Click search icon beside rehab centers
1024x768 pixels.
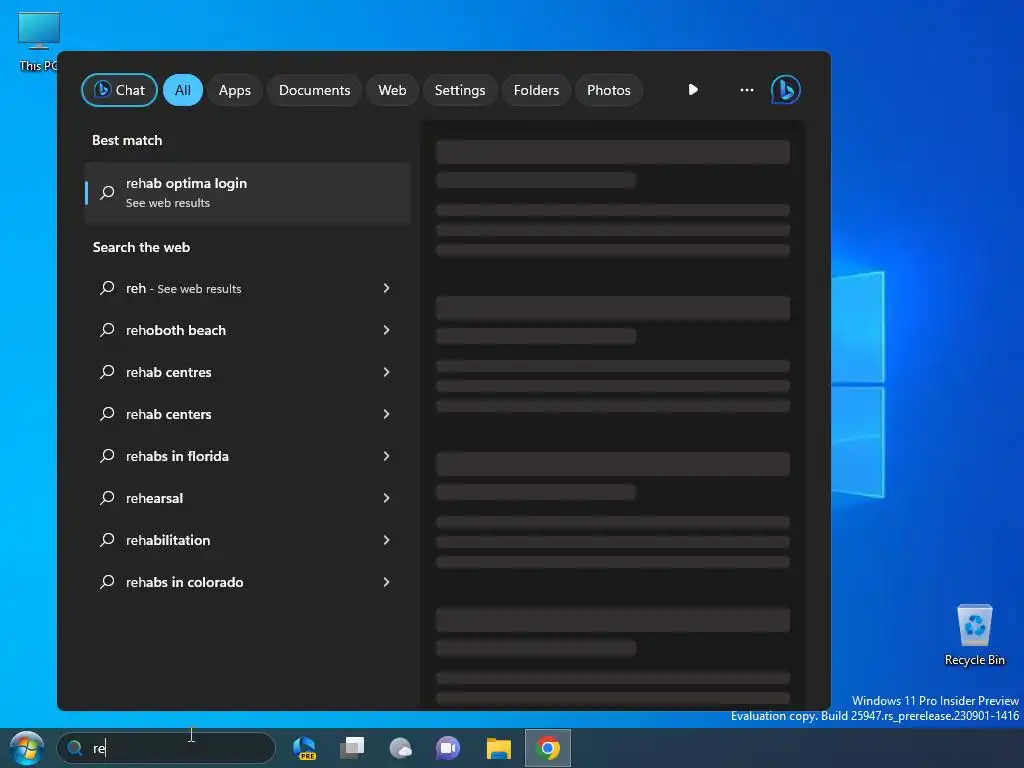pyautogui.click(x=107, y=414)
